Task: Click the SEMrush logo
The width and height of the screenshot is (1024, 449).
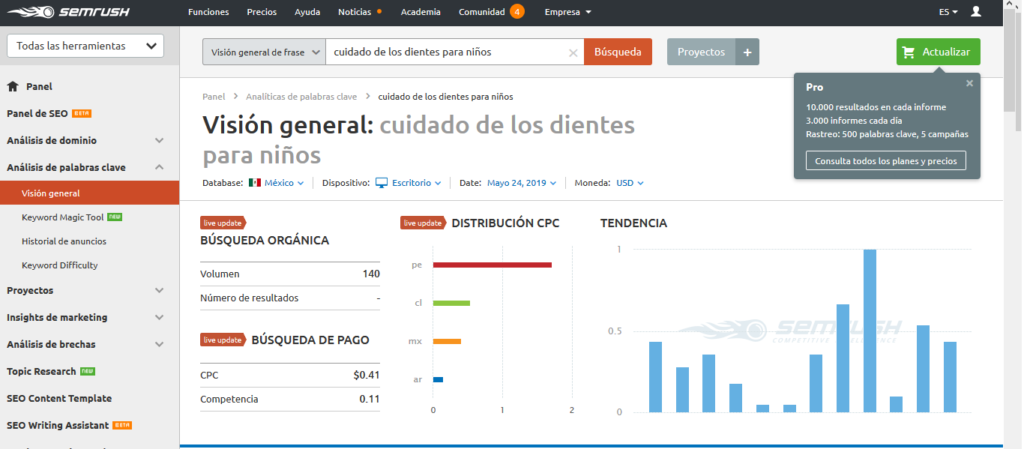Action: pyautogui.click(x=84, y=12)
